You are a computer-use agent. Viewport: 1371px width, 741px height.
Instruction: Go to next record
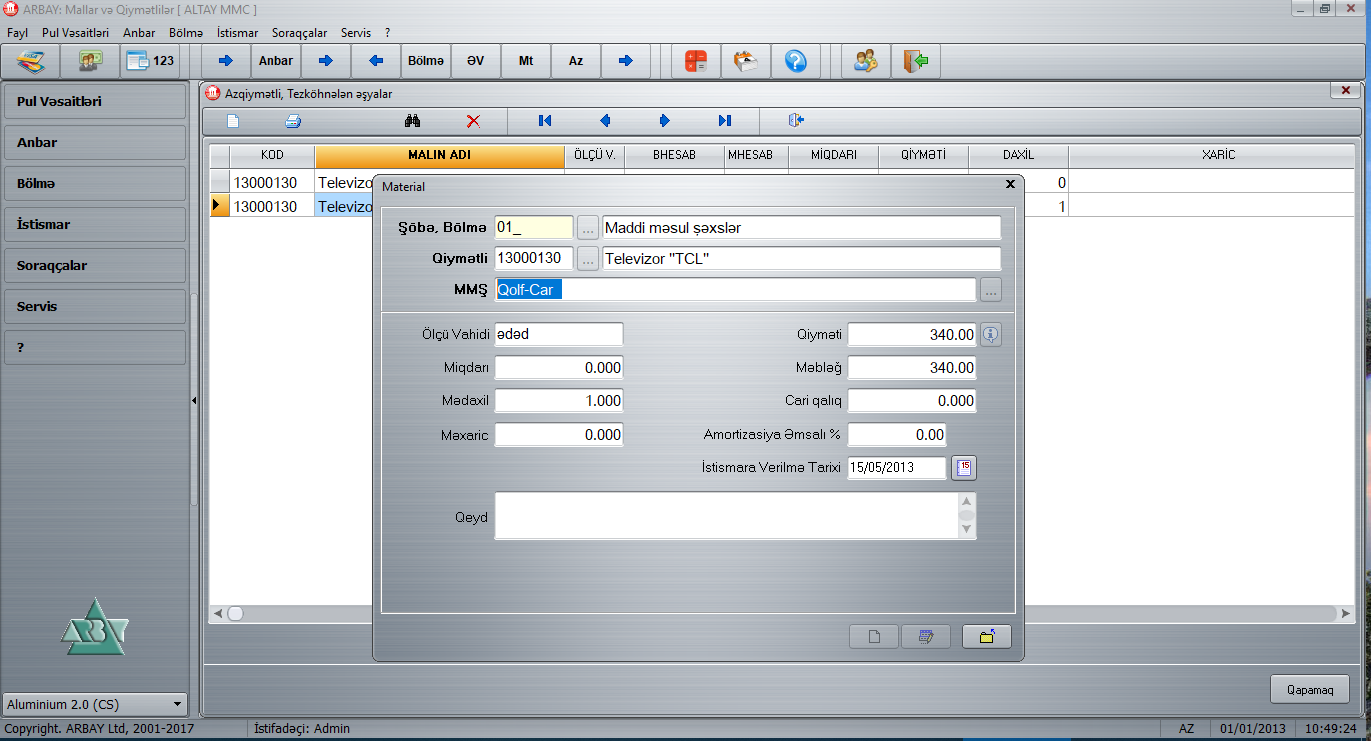pyautogui.click(x=665, y=121)
